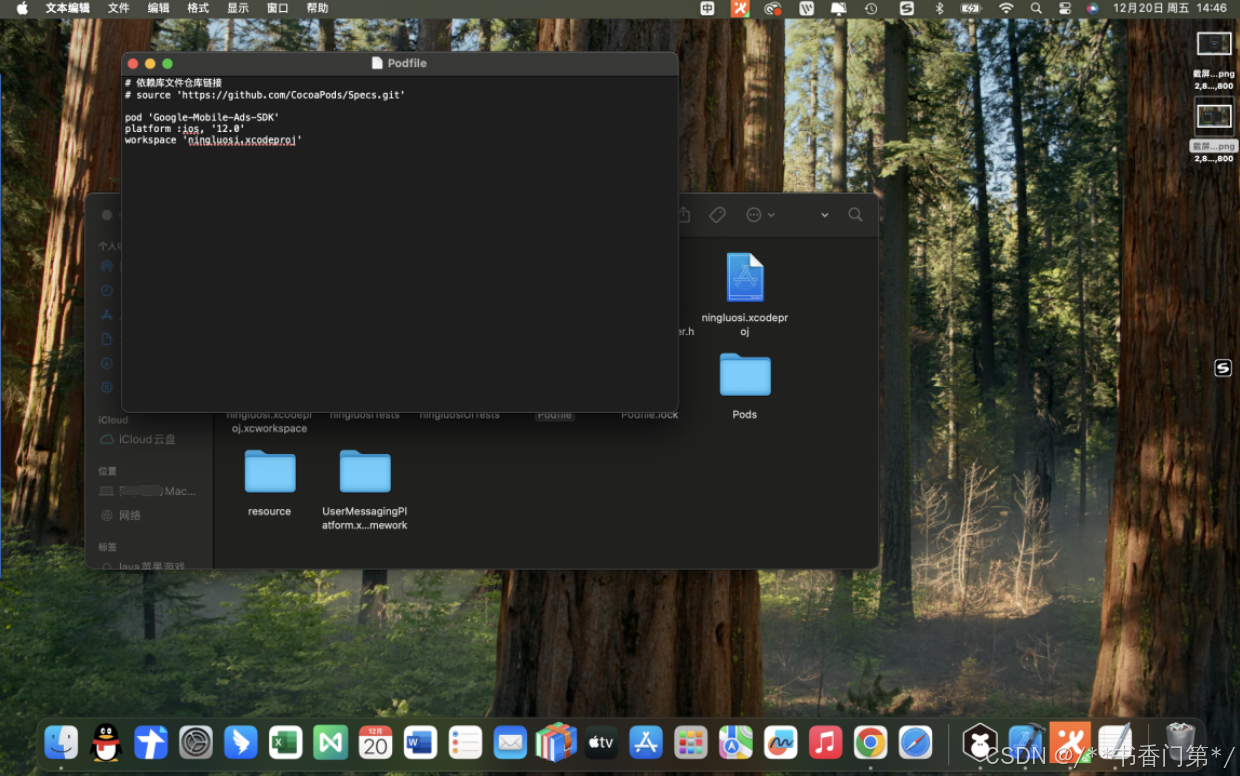Open the UserMessagingPlatform framework folder
1240x776 pixels.
[x=365, y=471]
